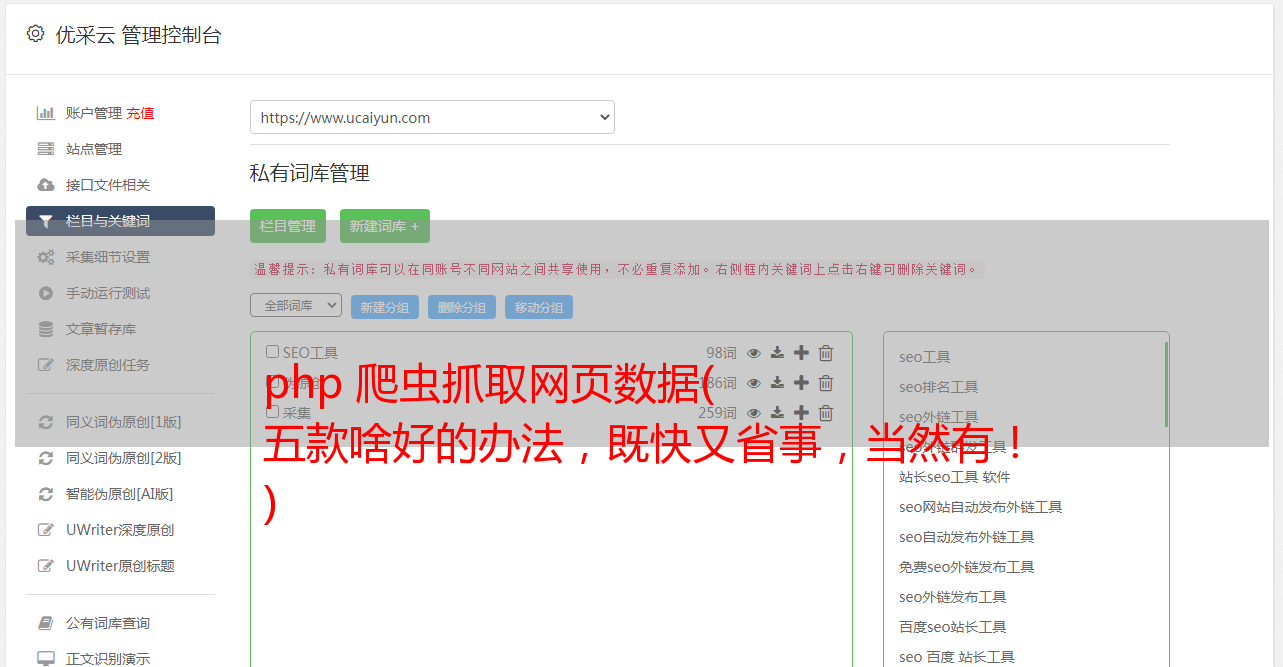
Task: Click the "98词" count in the SEO工具 row
Action: click(721, 353)
